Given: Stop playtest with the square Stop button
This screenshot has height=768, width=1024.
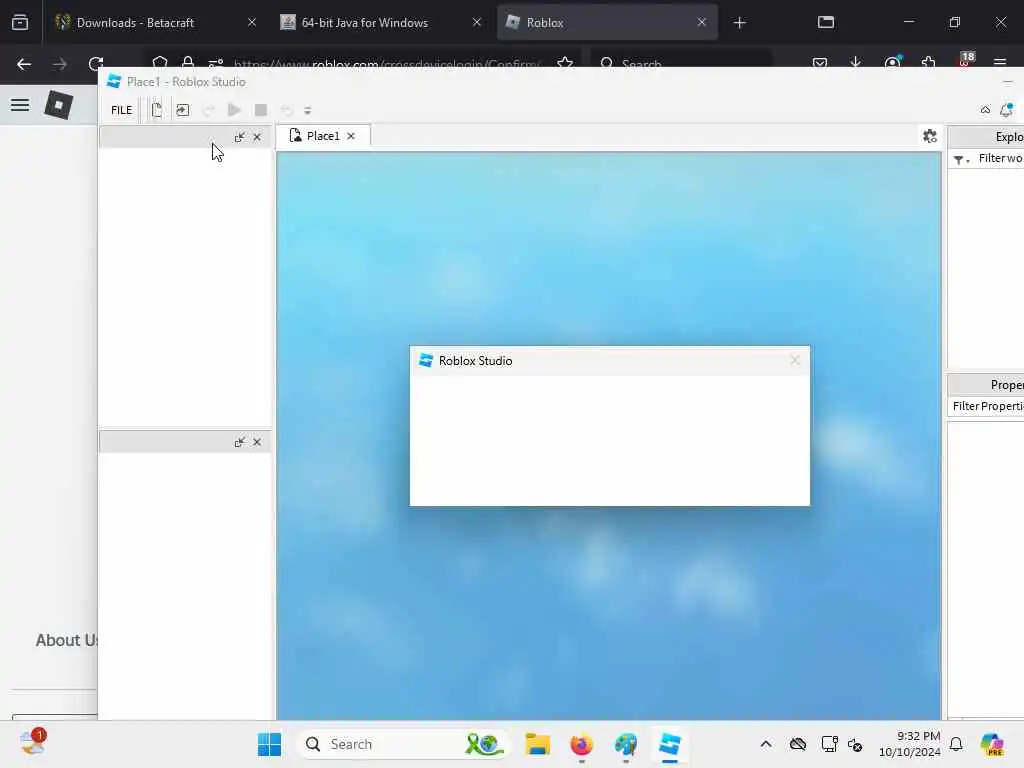Looking at the screenshot, I should point(261,110).
